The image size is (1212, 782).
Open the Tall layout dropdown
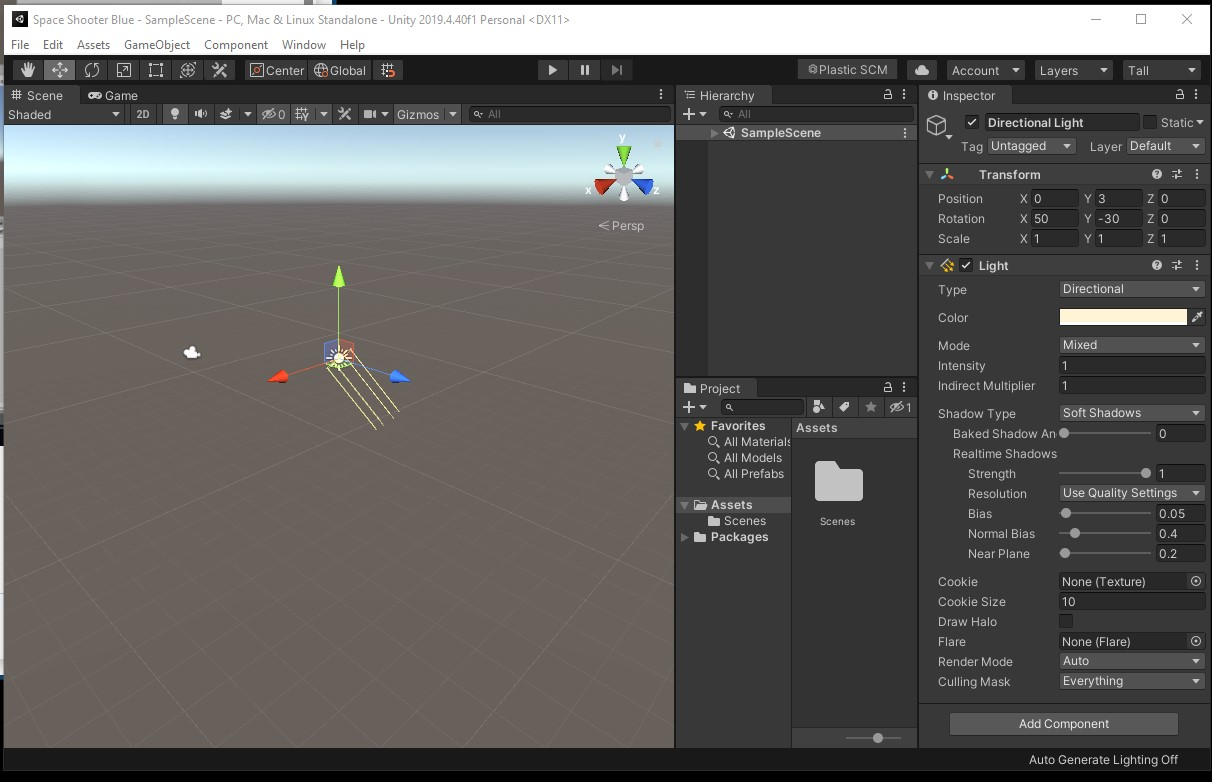click(1161, 70)
